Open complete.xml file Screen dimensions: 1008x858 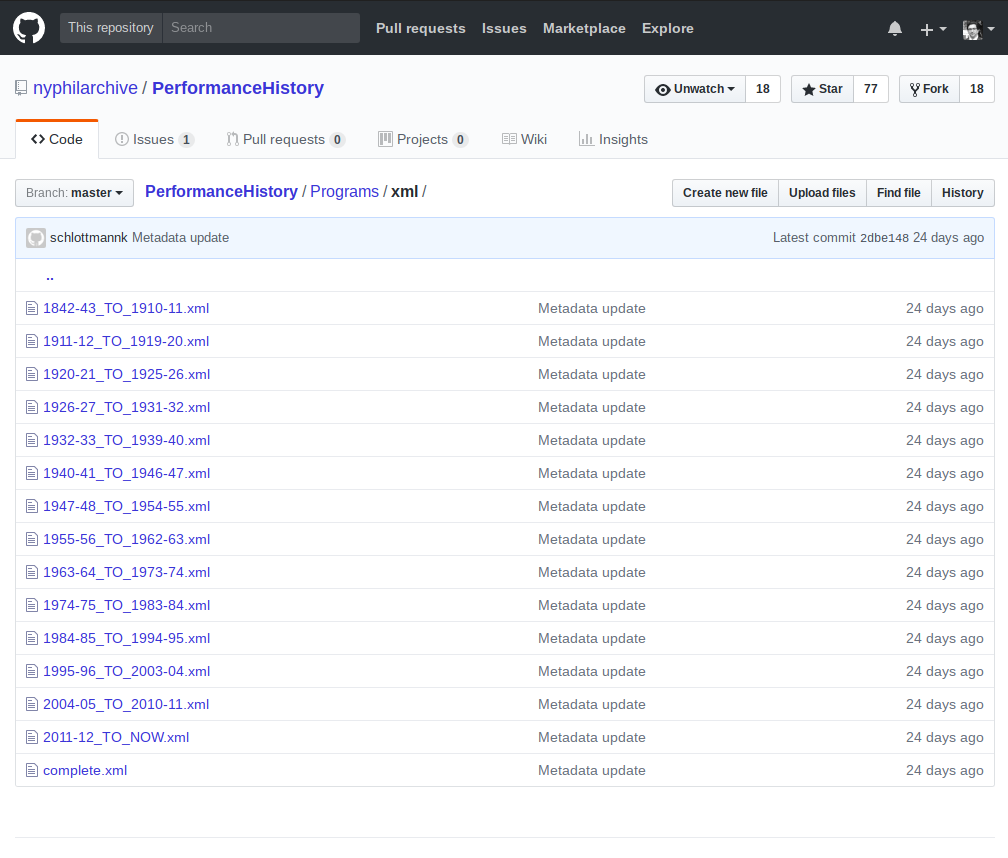(x=85, y=771)
